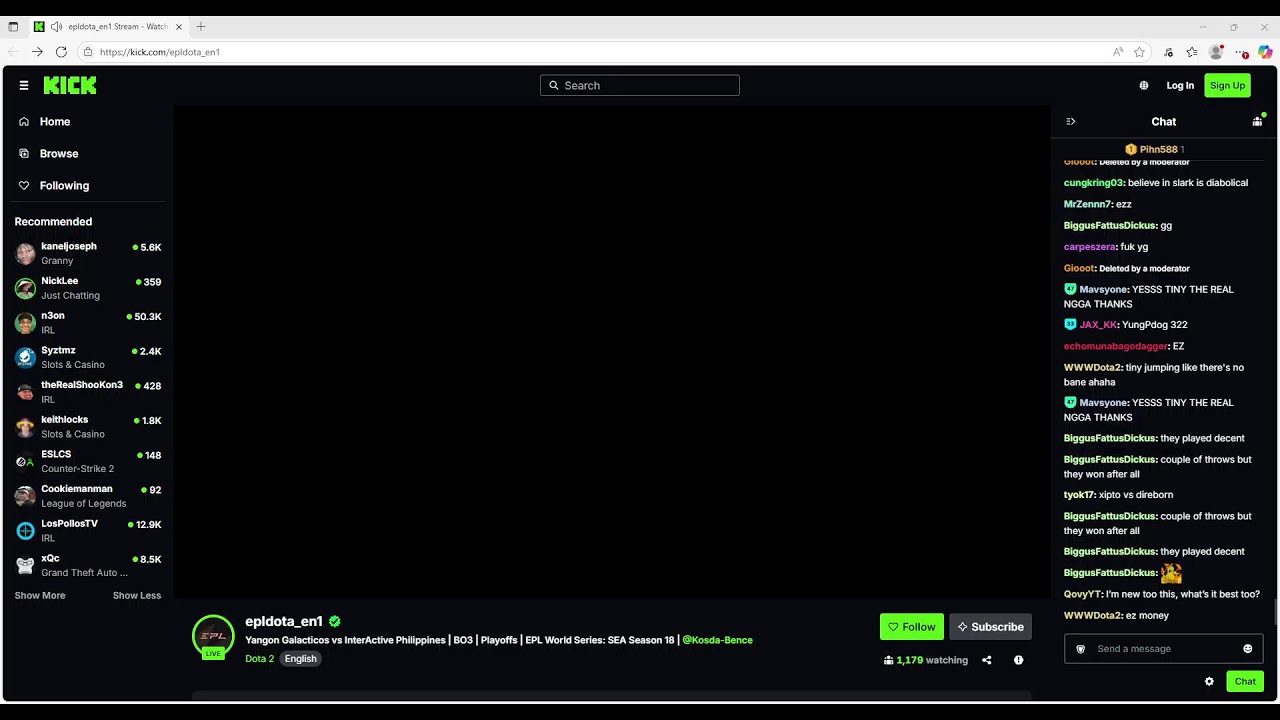
Task: Open chat settings gear
Action: pos(1209,682)
